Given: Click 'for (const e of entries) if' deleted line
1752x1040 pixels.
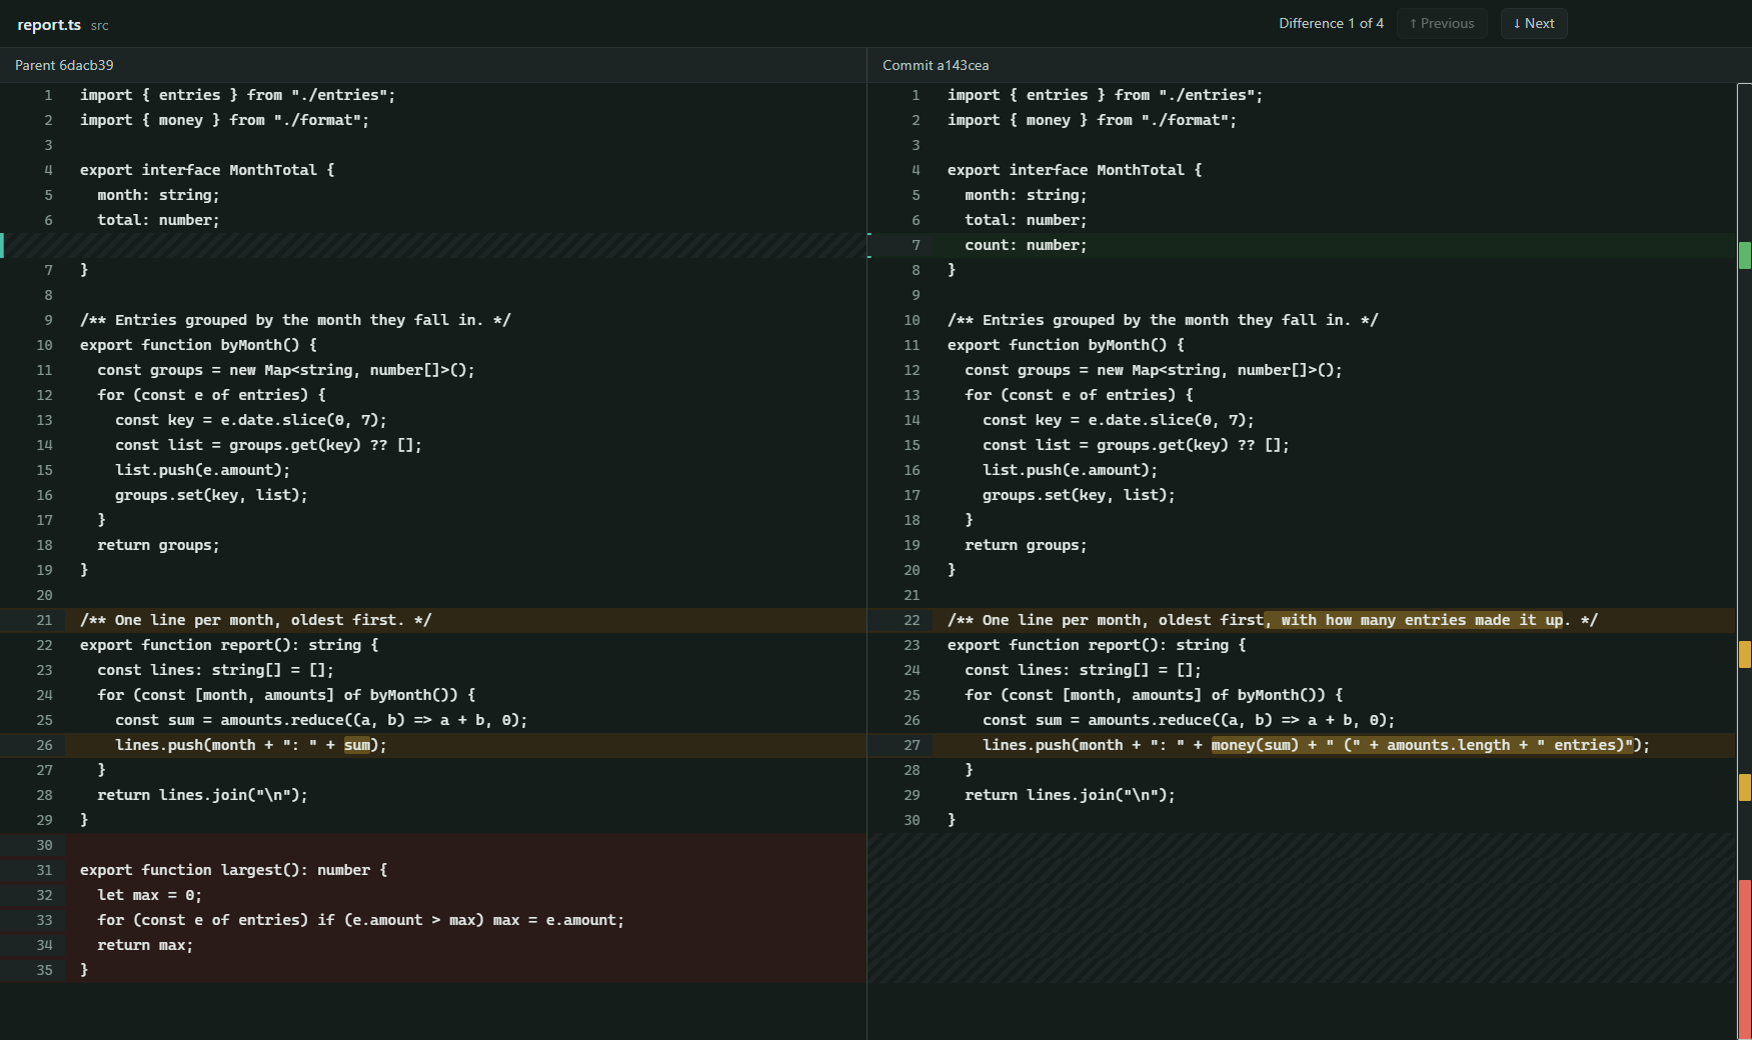Looking at the screenshot, I should point(360,920).
